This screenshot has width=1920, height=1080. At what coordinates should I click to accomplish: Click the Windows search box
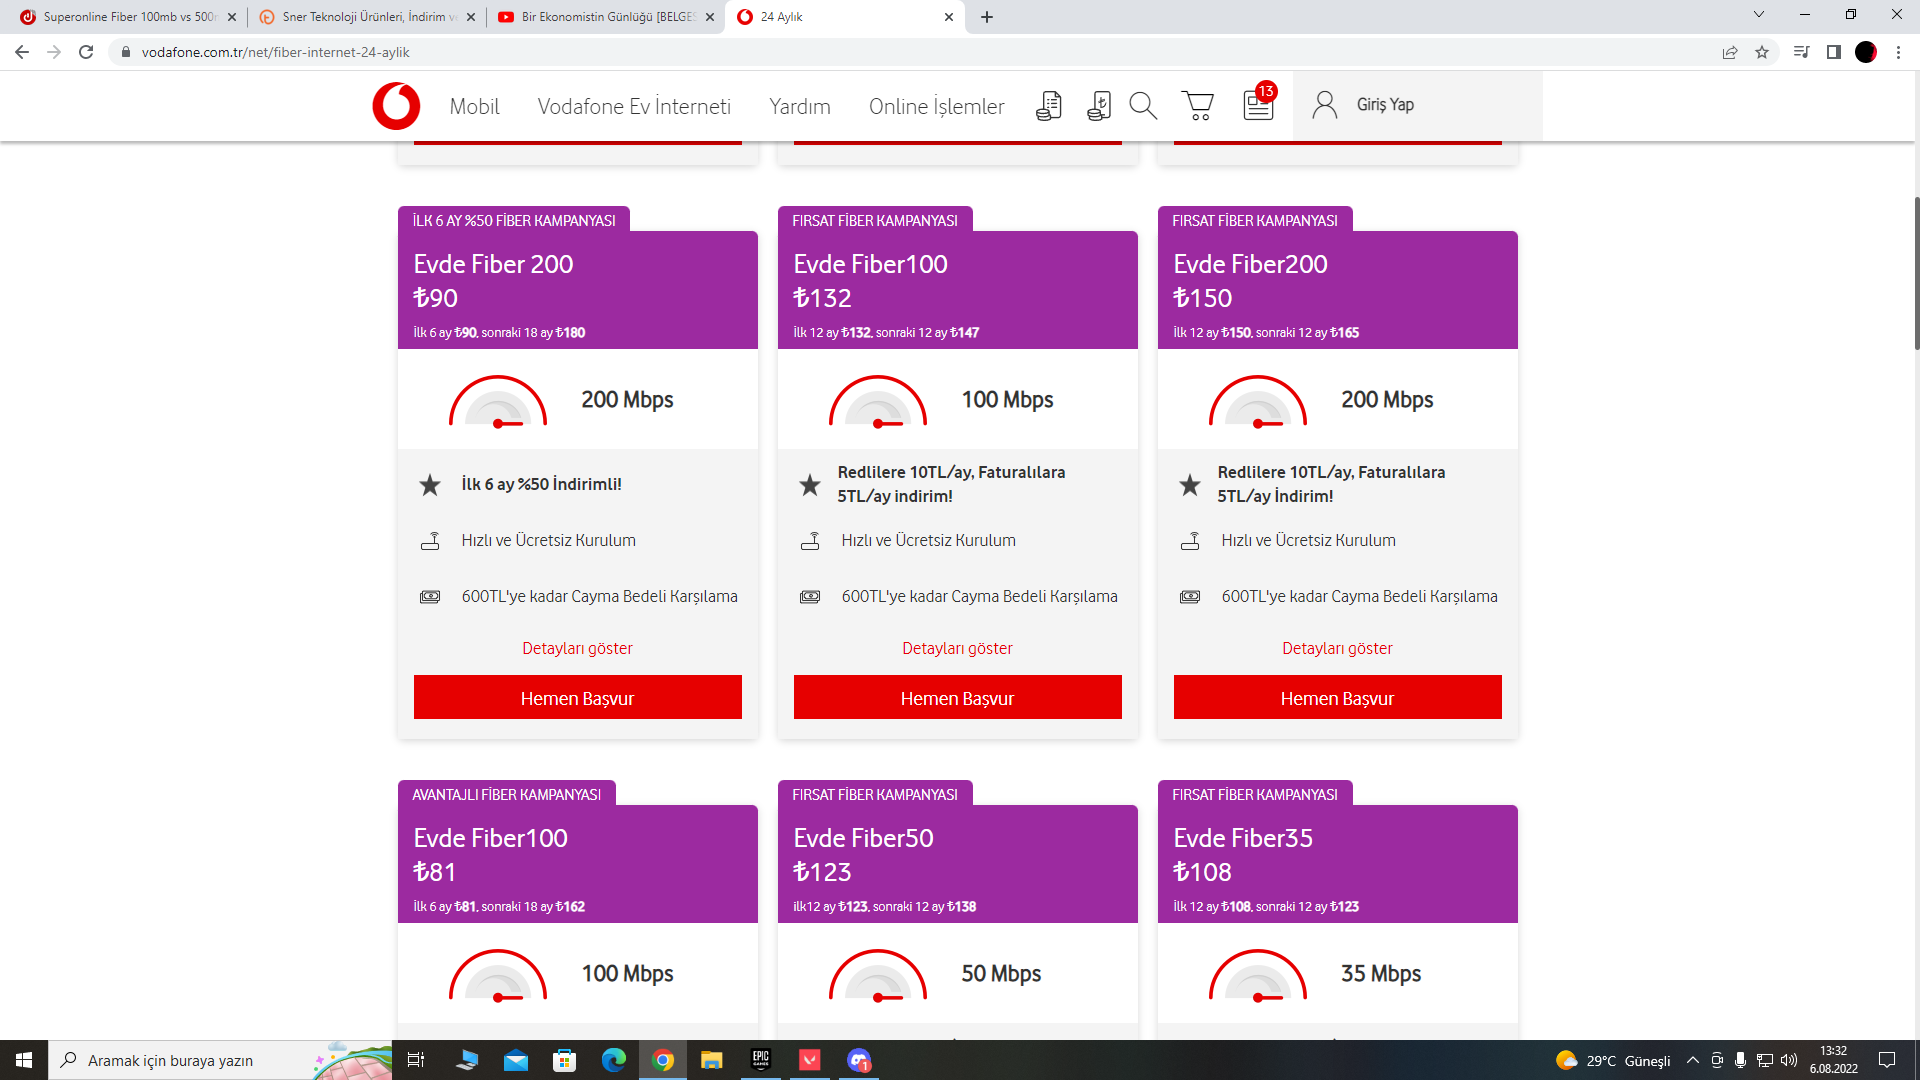pos(220,1060)
